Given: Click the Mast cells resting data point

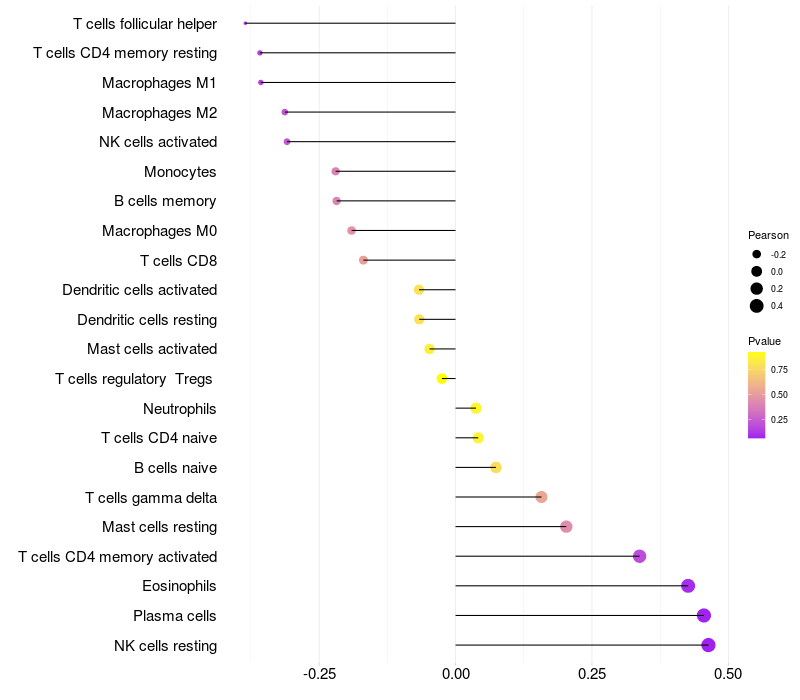Looking at the screenshot, I should point(566,527).
